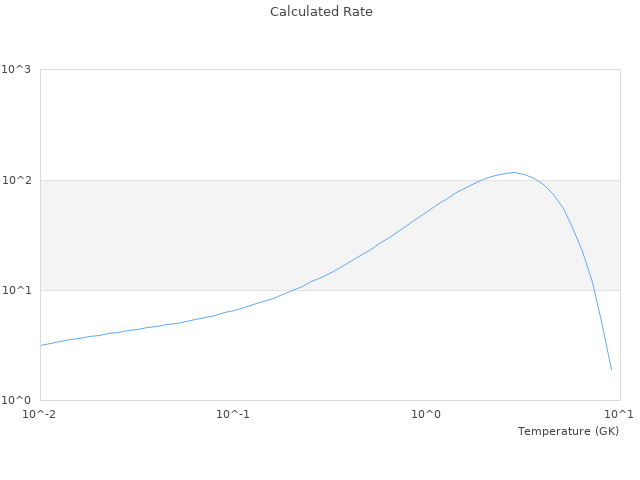Click the white plot area above the 10^2 gridline
The height and width of the screenshot is (480, 640).
[250, 120]
